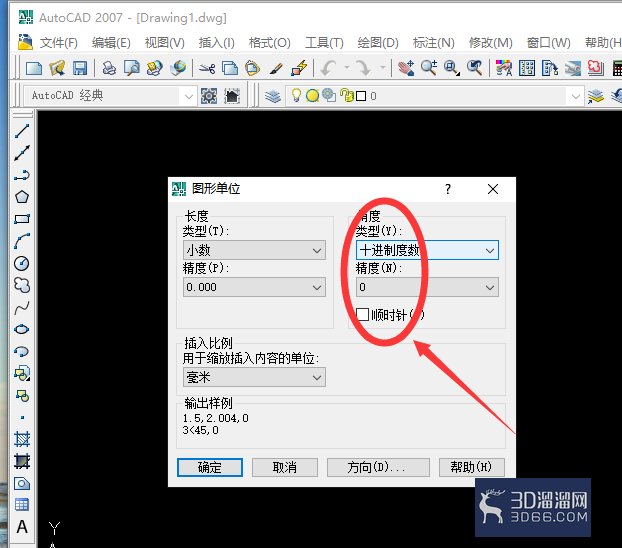Toggle layer 0 on/off lightbulb
This screenshot has height=548, width=622.
coord(296,96)
